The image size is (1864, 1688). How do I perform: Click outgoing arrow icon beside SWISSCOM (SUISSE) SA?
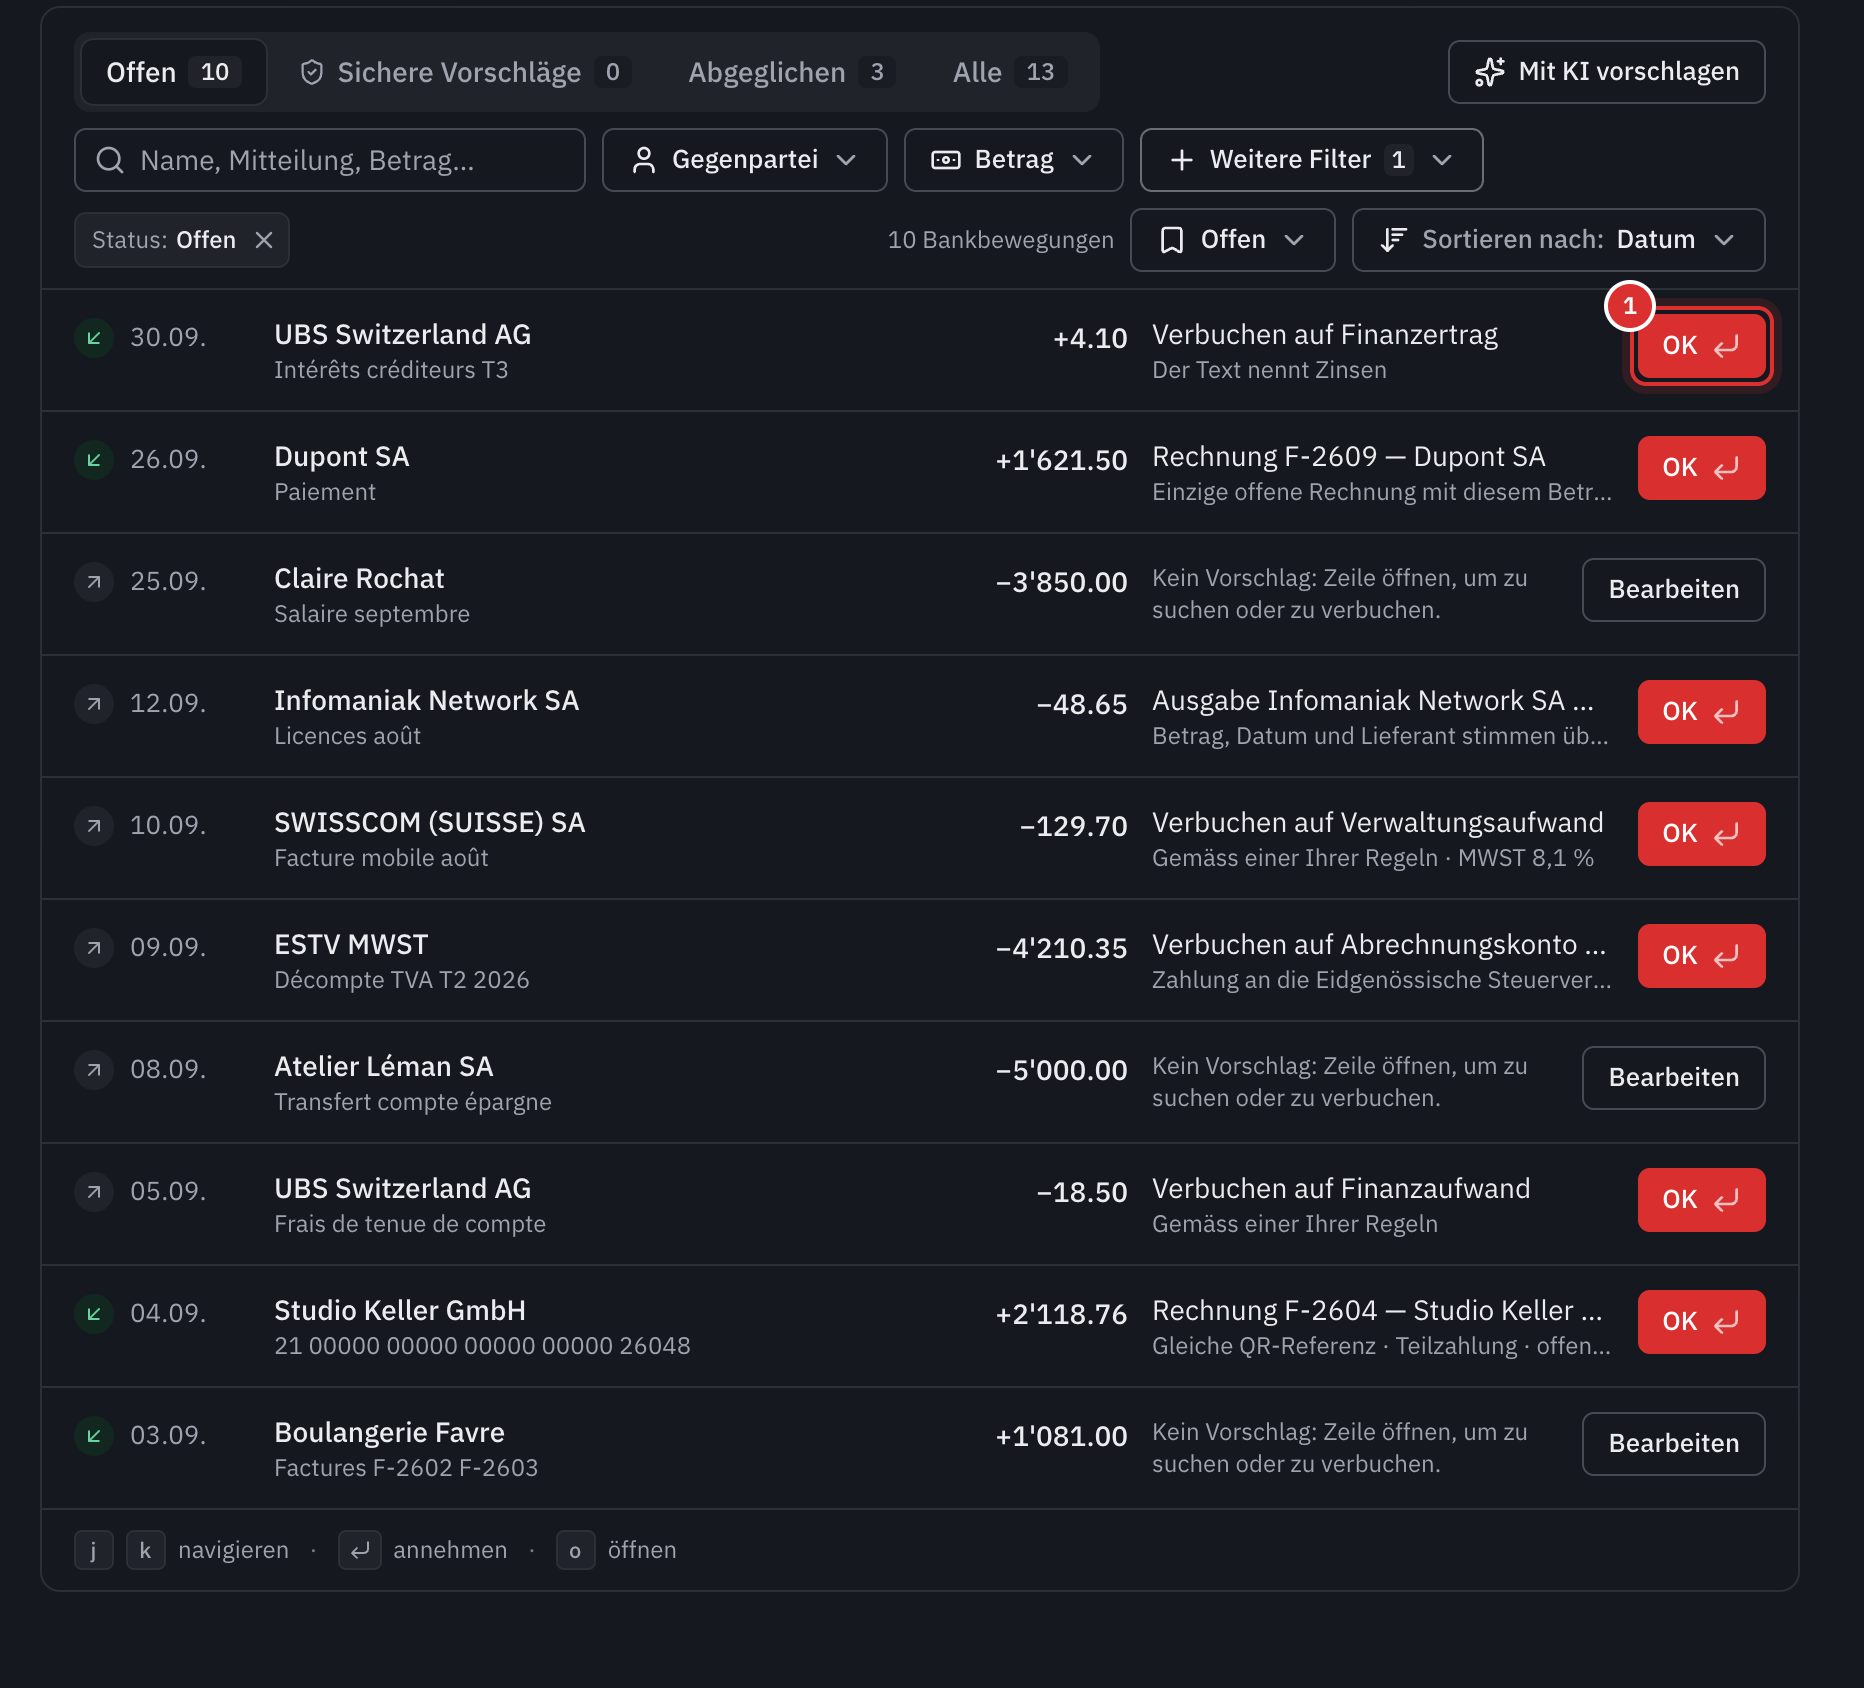[94, 826]
